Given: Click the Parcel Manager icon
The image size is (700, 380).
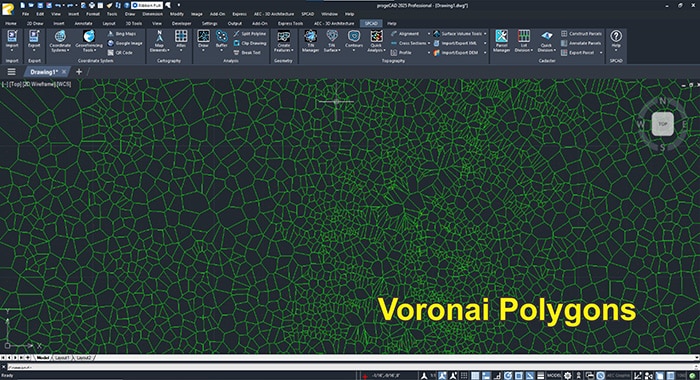Looking at the screenshot, I should tap(501, 41).
